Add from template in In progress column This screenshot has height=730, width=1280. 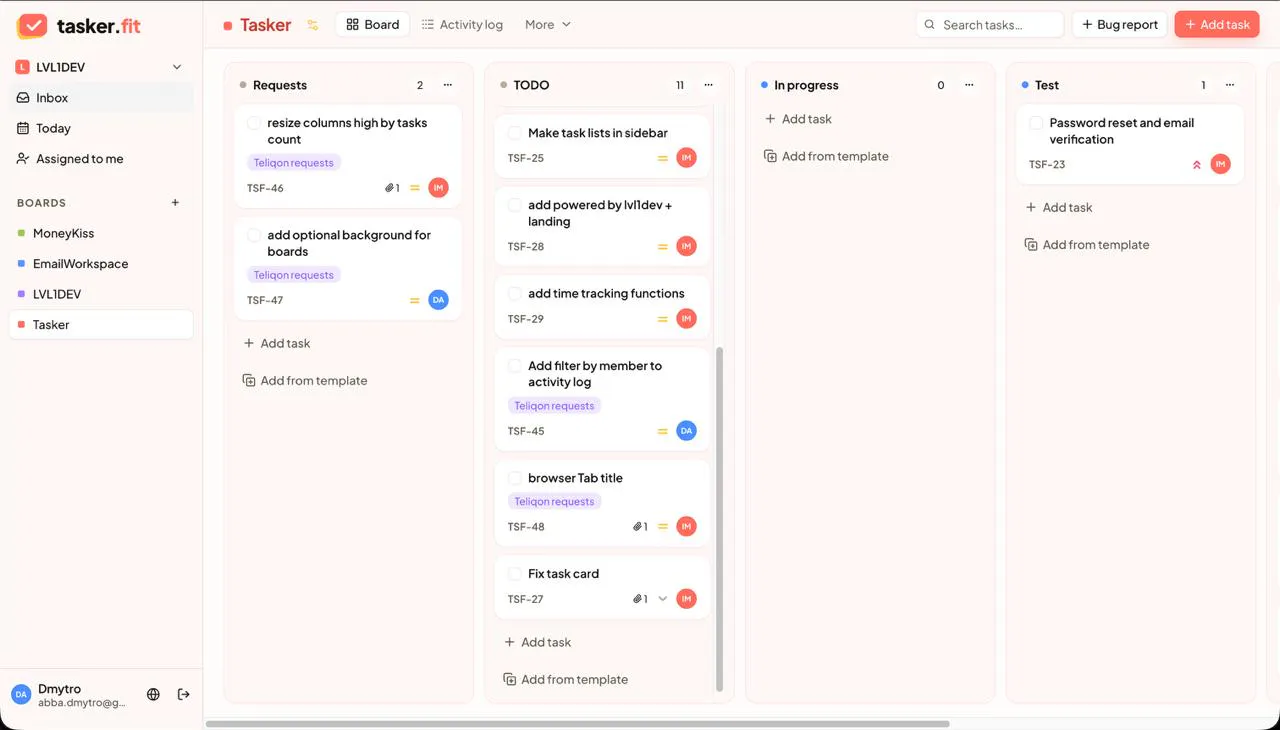pos(826,156)
